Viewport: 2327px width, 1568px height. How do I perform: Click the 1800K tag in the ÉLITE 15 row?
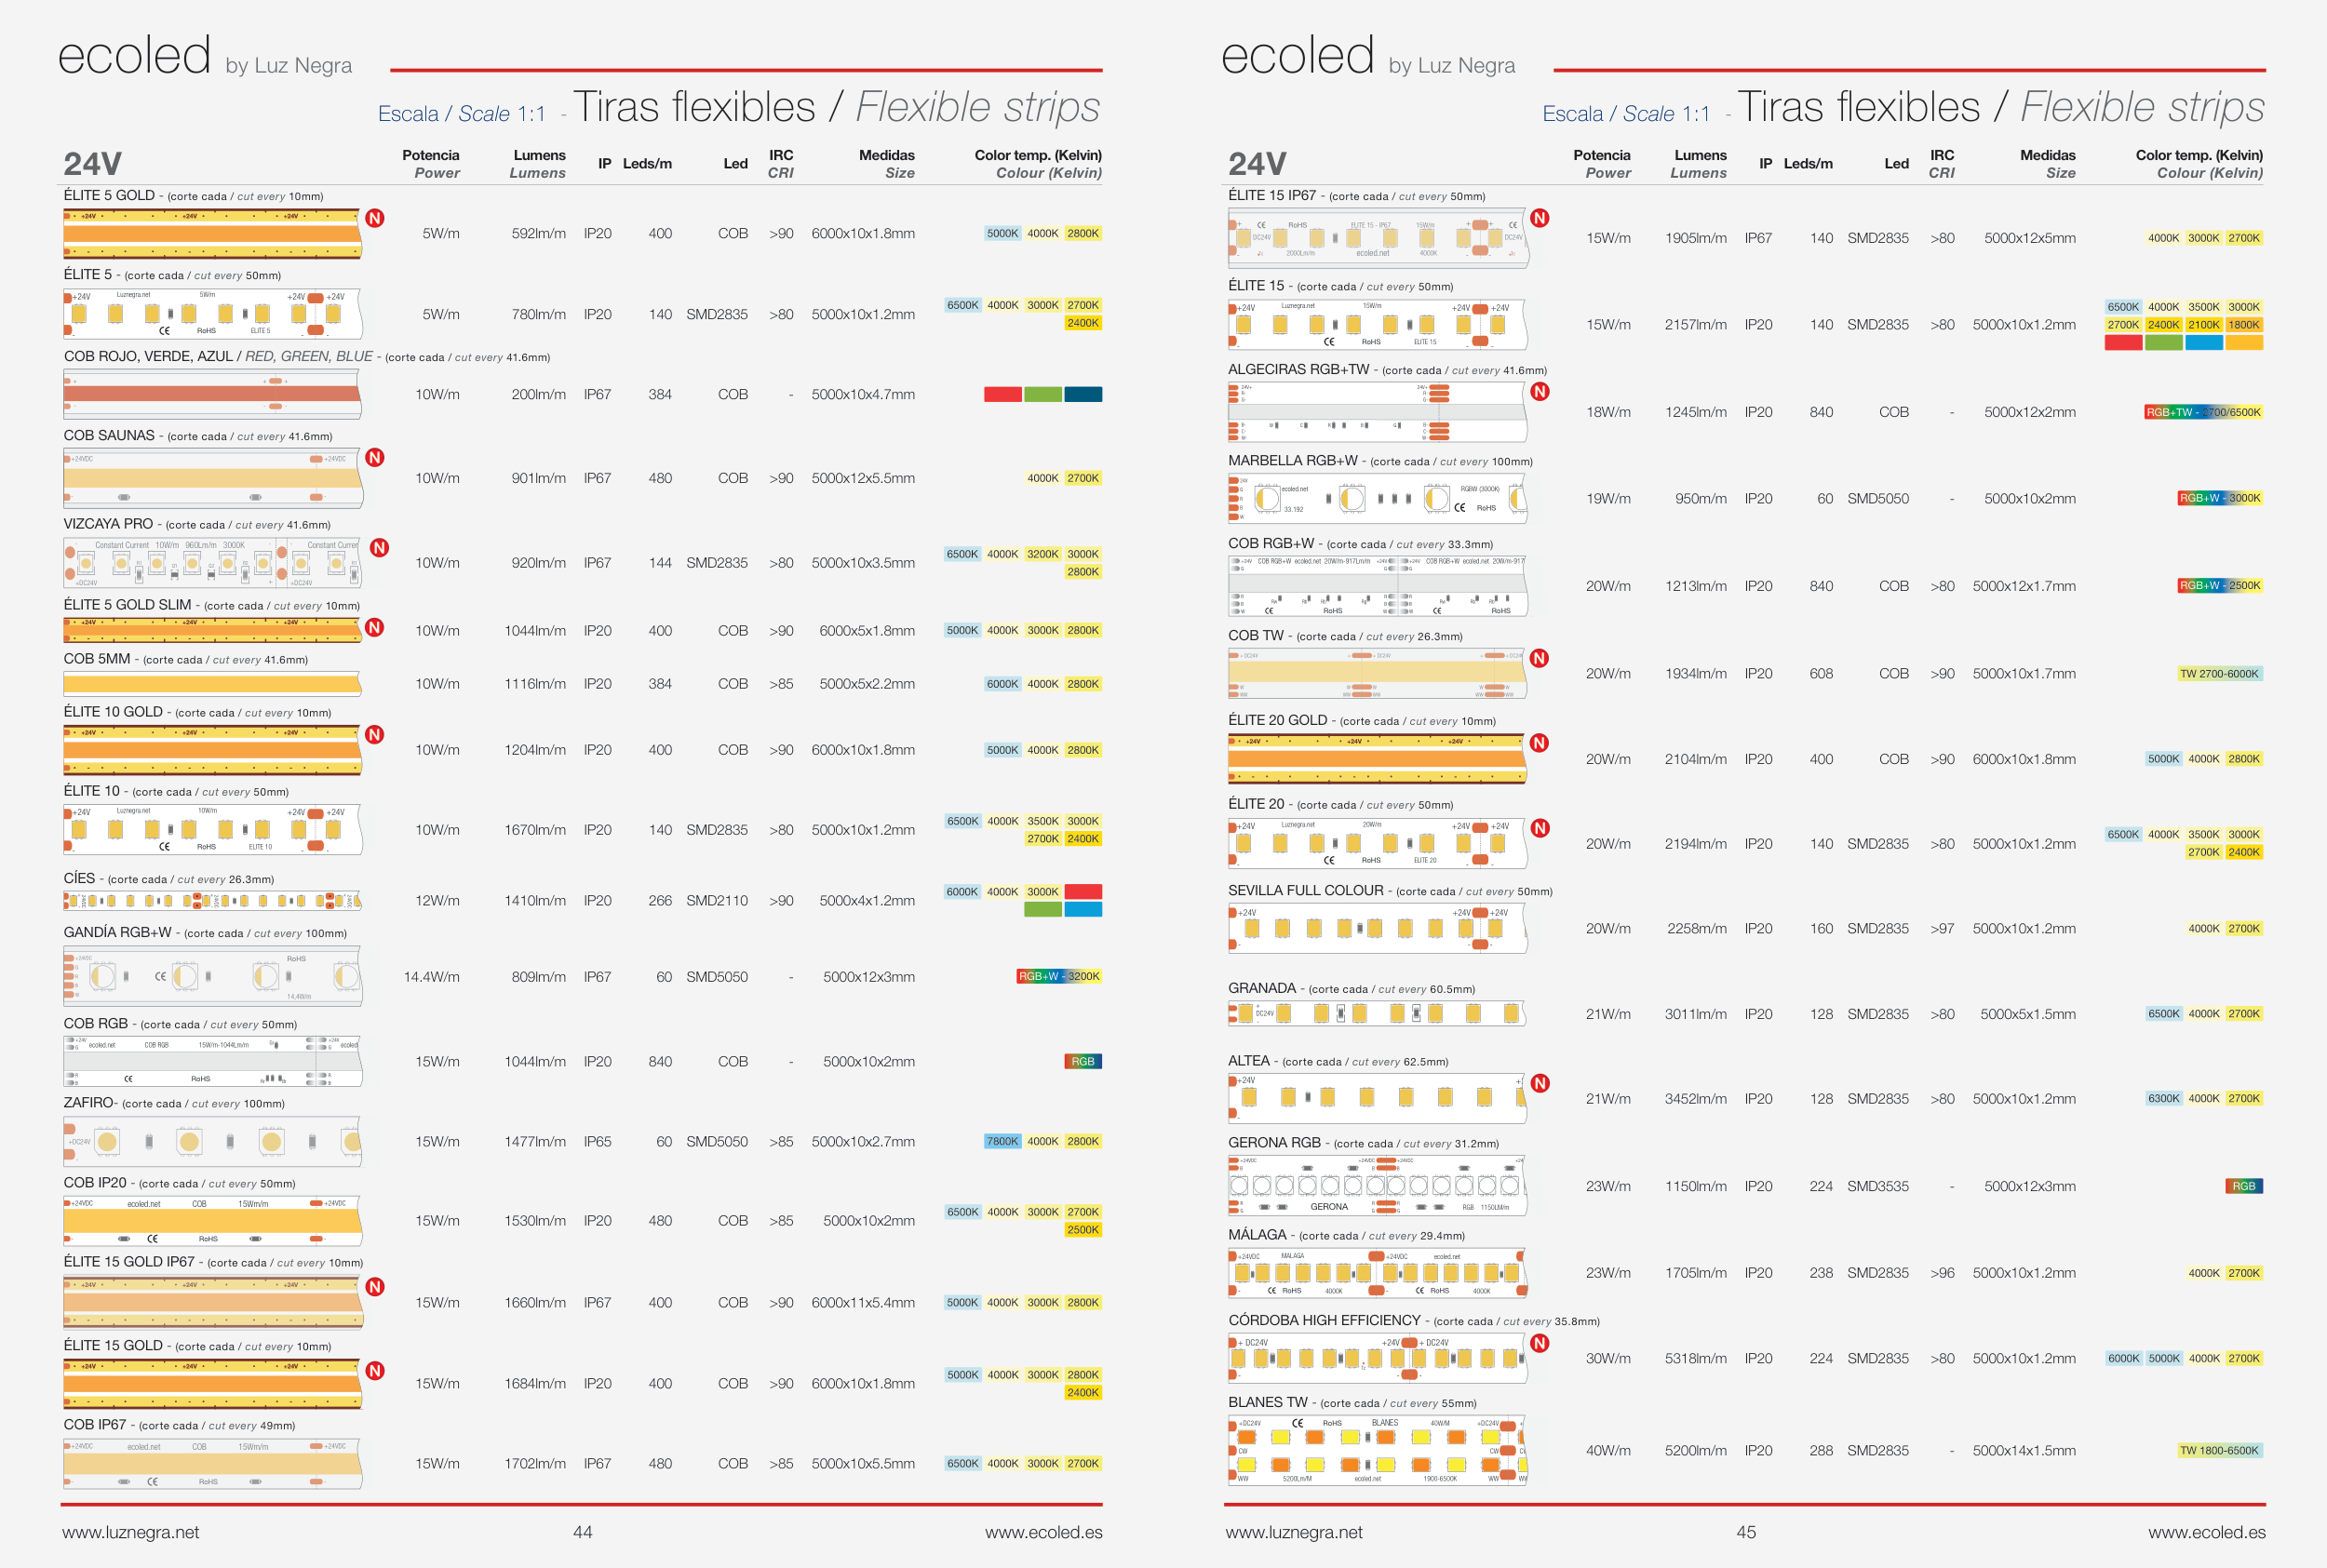pyautogui.click(x=2243, y=324)
